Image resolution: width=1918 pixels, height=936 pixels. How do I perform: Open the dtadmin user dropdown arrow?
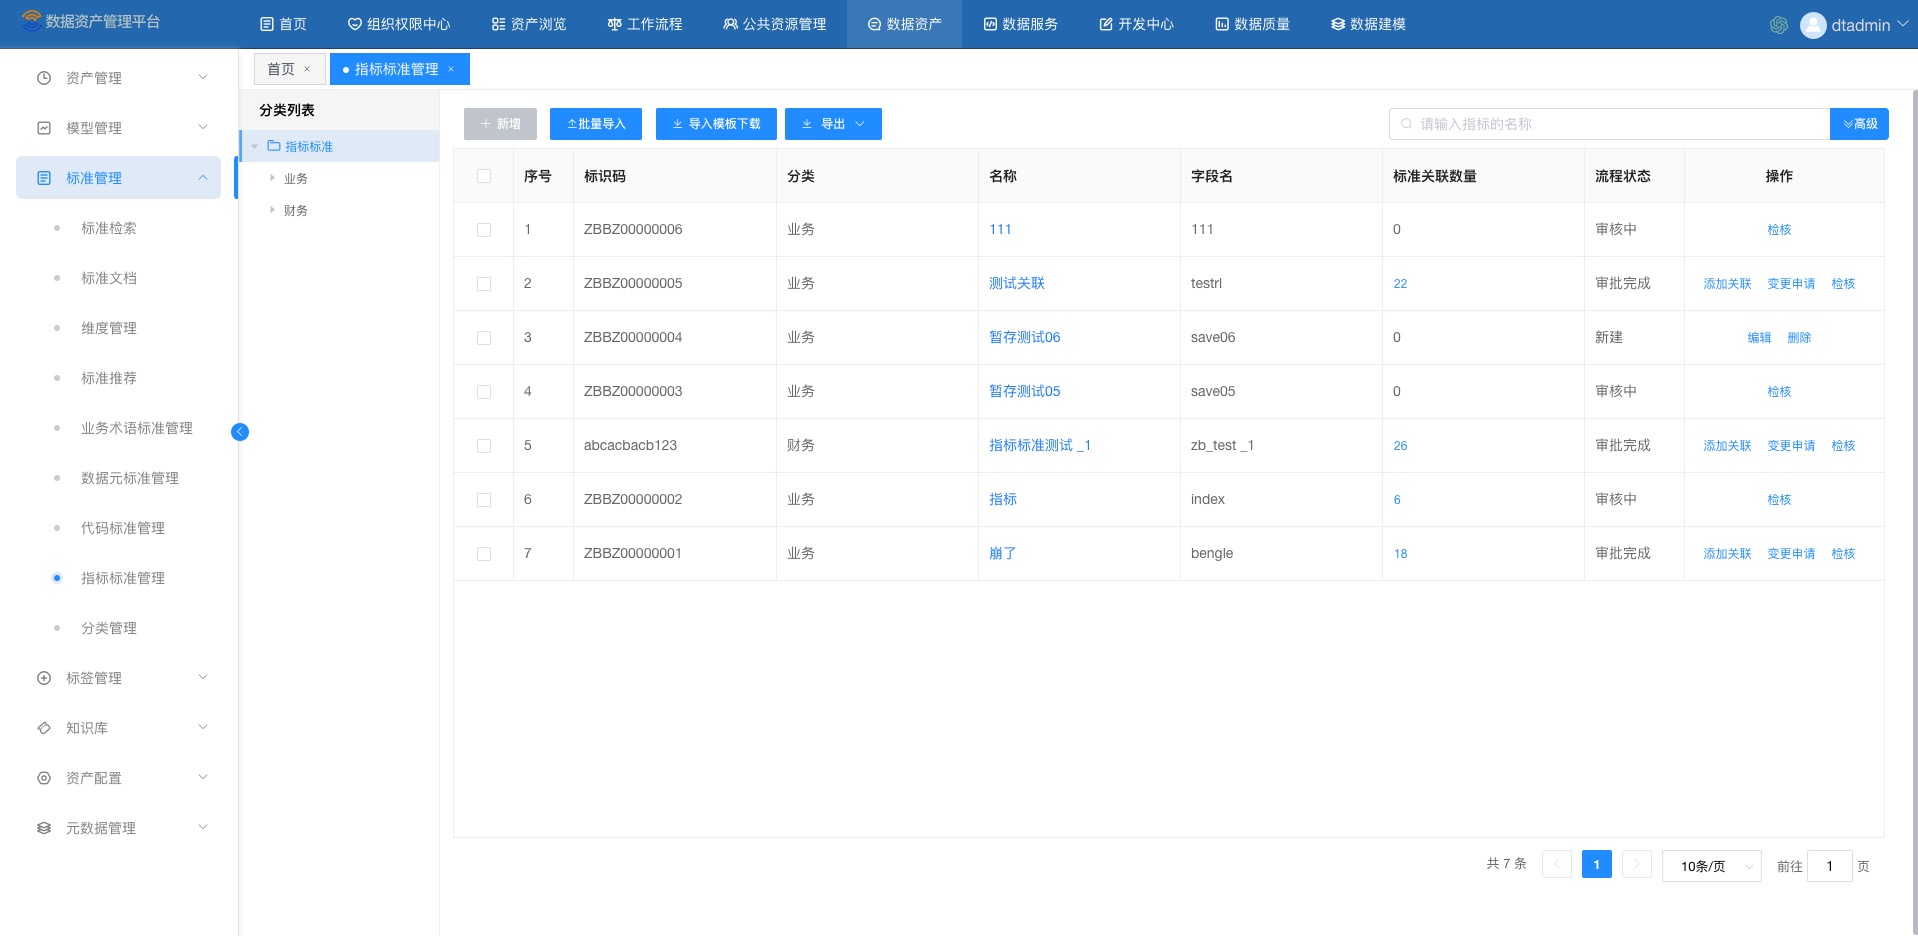coord(1902,24)
